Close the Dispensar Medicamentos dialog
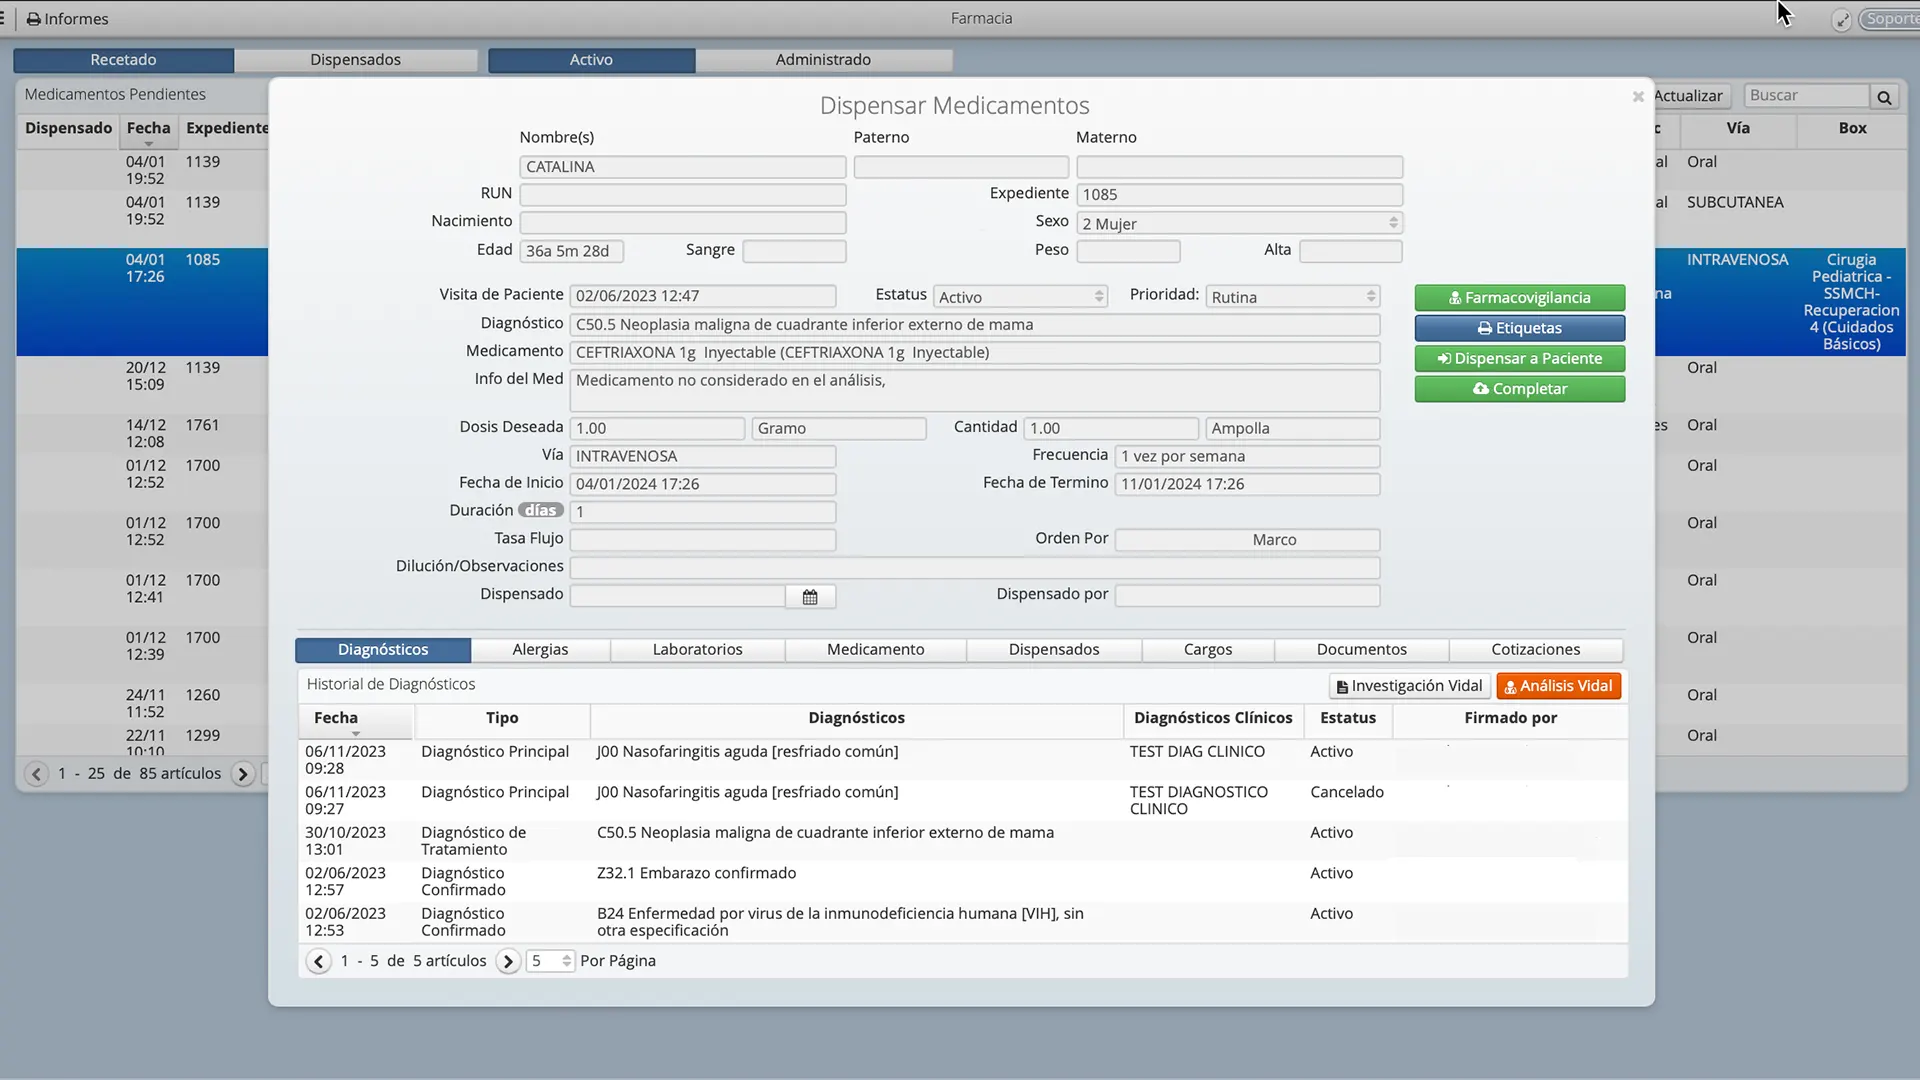The width and height of the screenshot is (1920, 1080). (x=1638, y=97)
